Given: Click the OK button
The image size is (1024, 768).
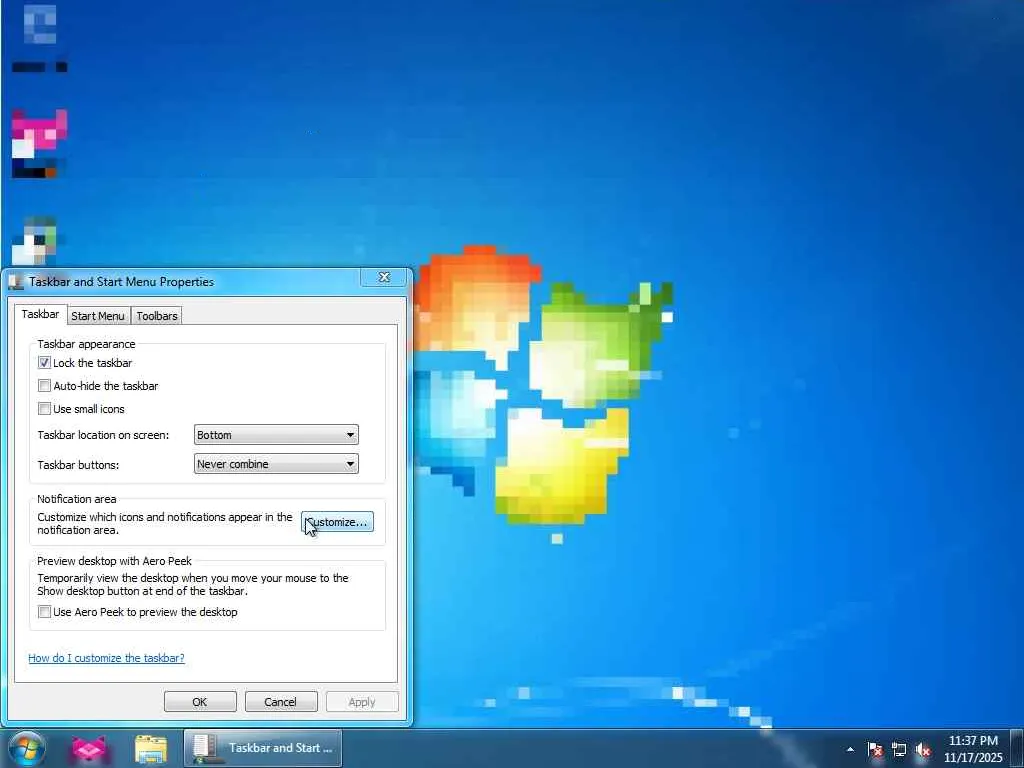Looking at the screenshot, I should [x=200, y=702].
